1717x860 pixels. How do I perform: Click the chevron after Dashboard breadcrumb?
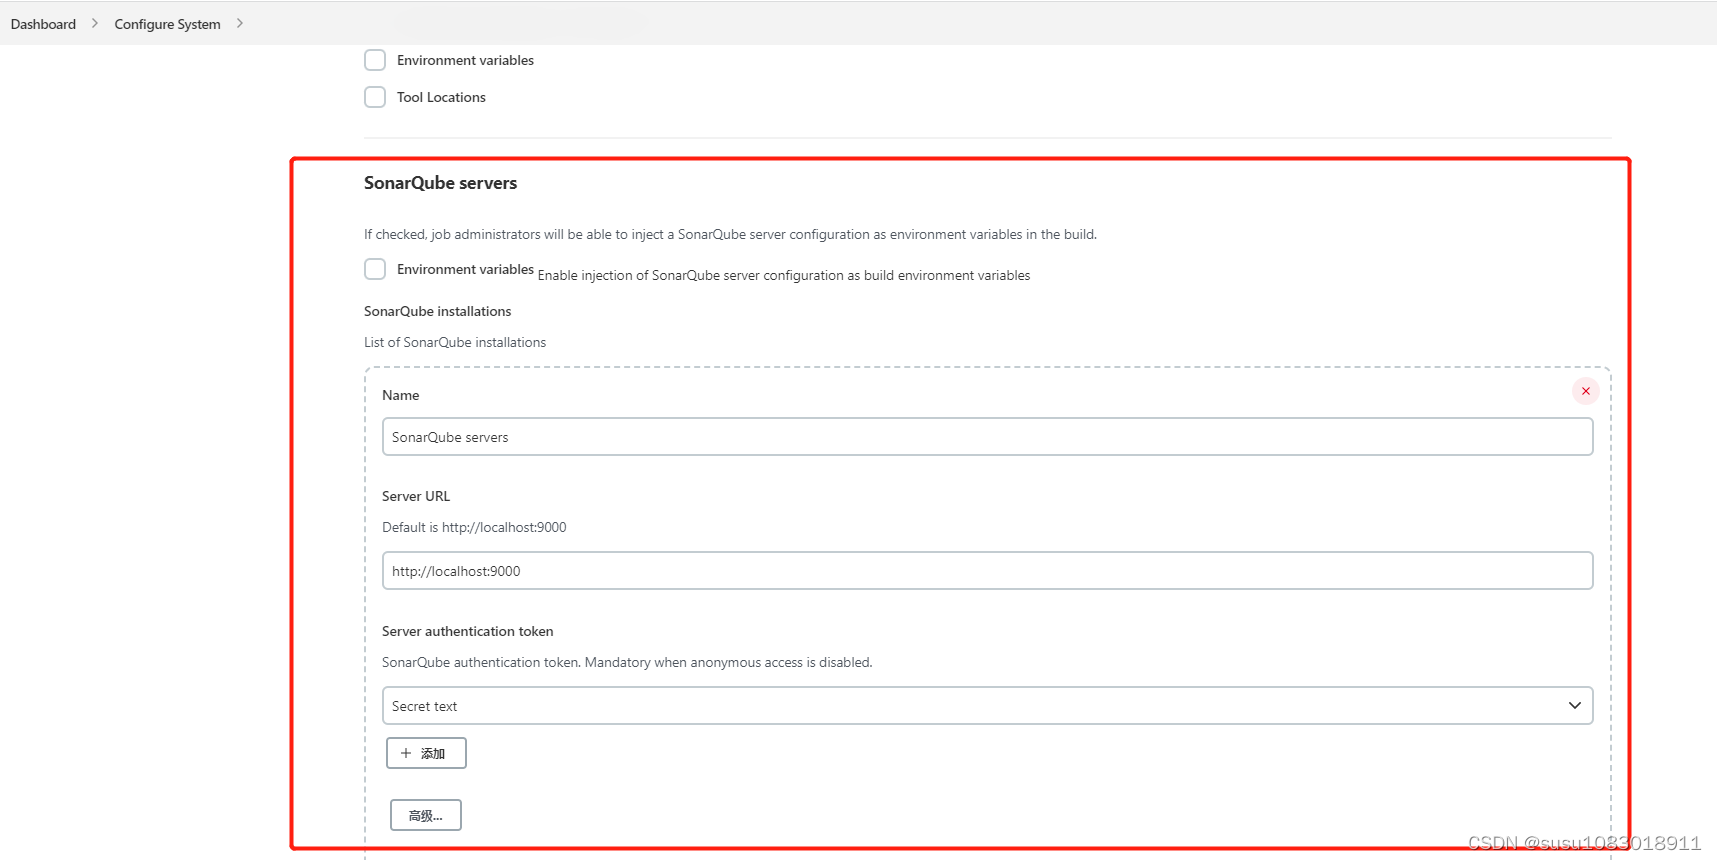[95, 23]
